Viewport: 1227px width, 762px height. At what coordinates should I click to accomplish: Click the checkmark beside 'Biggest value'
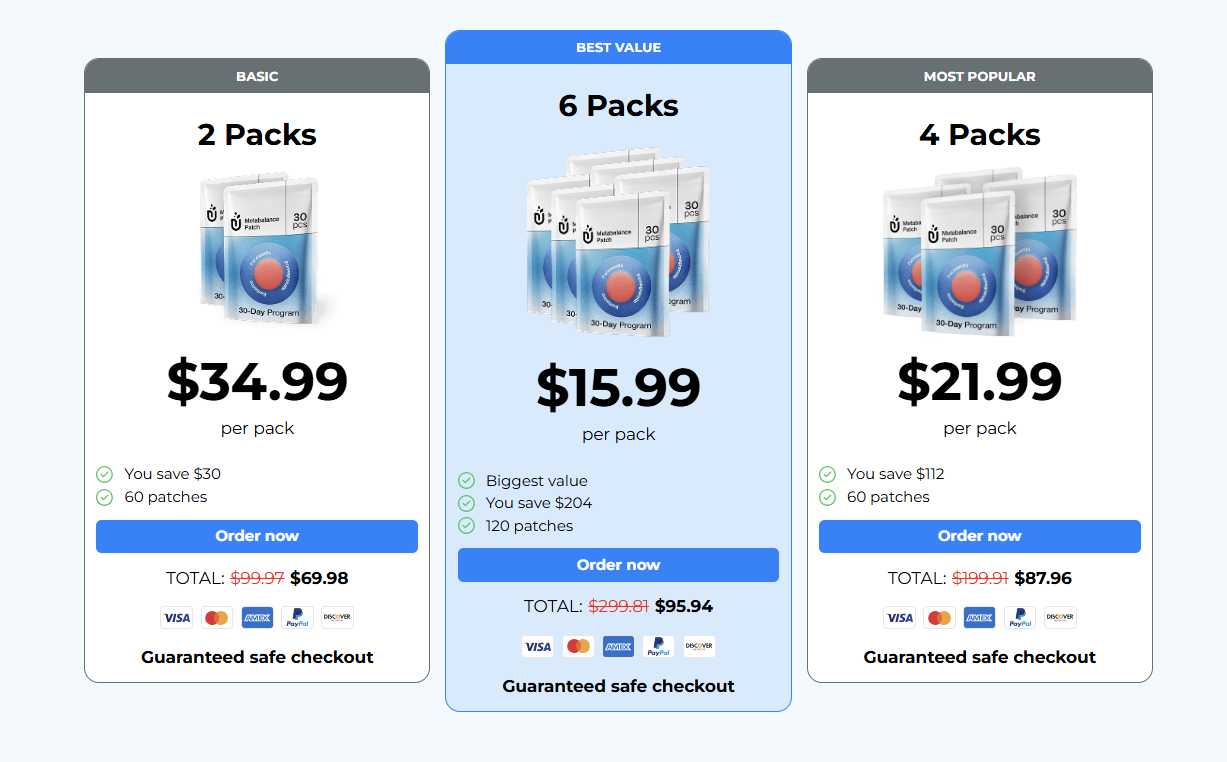click(466, 481)
